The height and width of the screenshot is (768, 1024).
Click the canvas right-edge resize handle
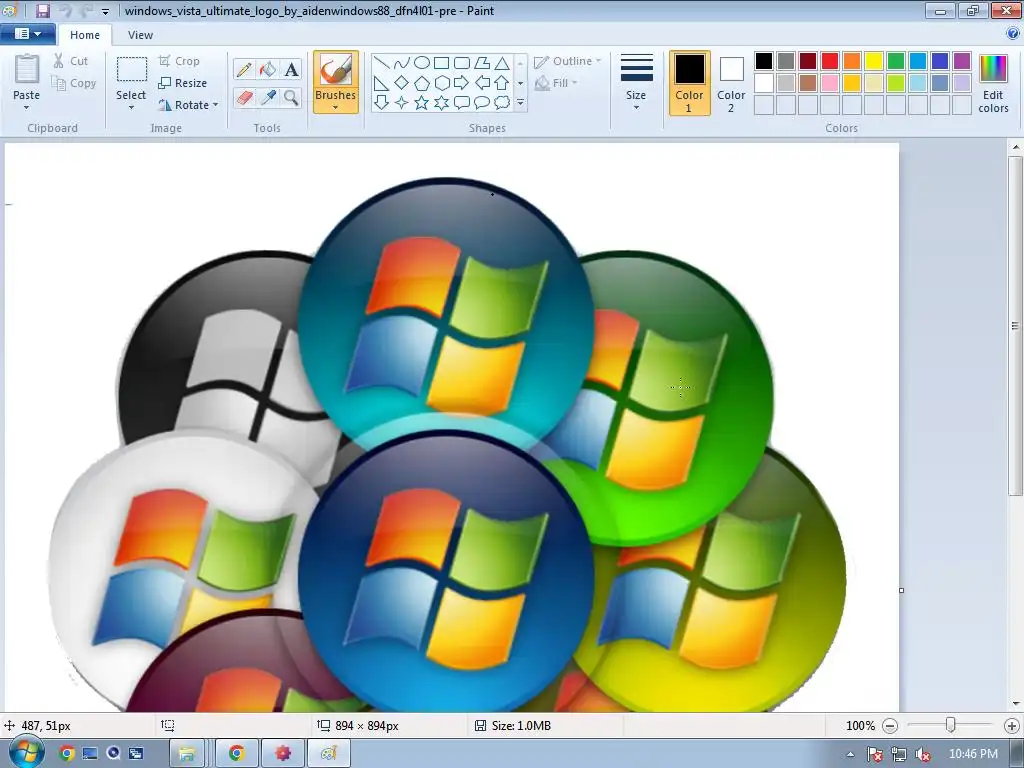(x=901, y=590)
